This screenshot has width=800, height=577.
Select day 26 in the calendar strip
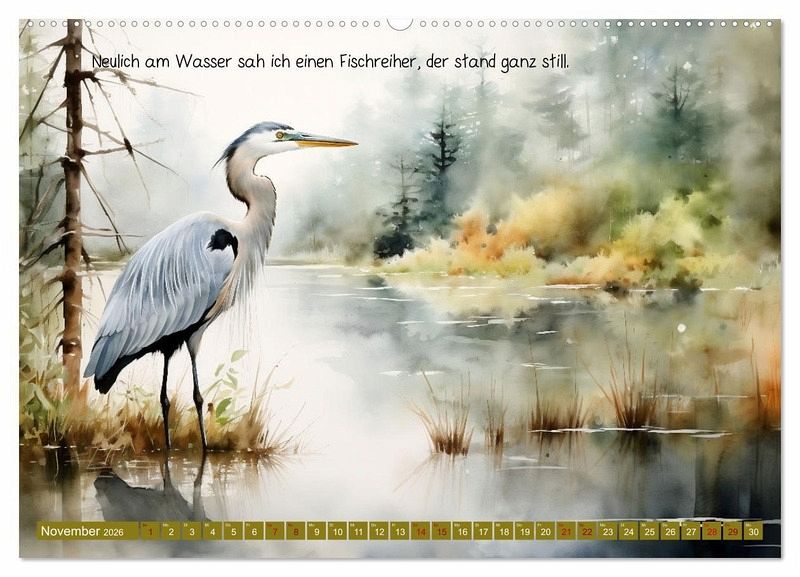(x=670, y=531)
